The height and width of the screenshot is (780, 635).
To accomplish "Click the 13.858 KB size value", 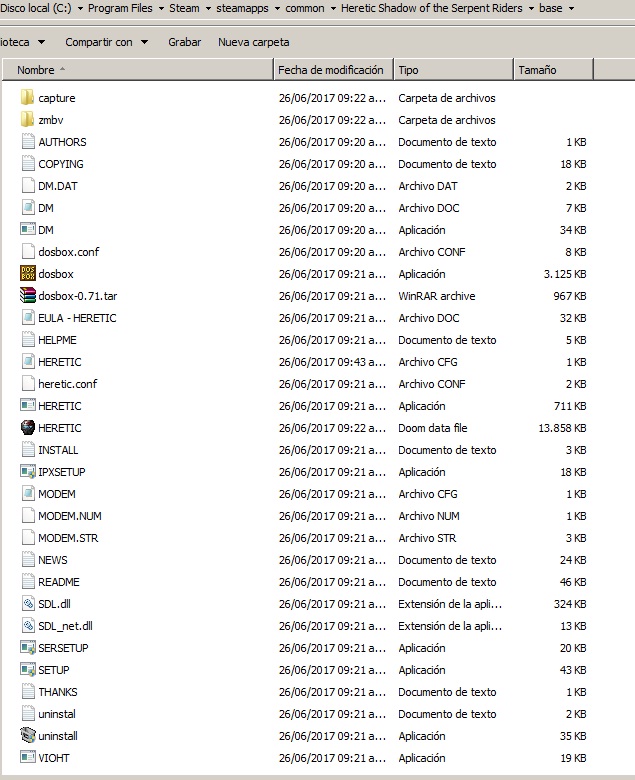I will click(x=562, y=428).
